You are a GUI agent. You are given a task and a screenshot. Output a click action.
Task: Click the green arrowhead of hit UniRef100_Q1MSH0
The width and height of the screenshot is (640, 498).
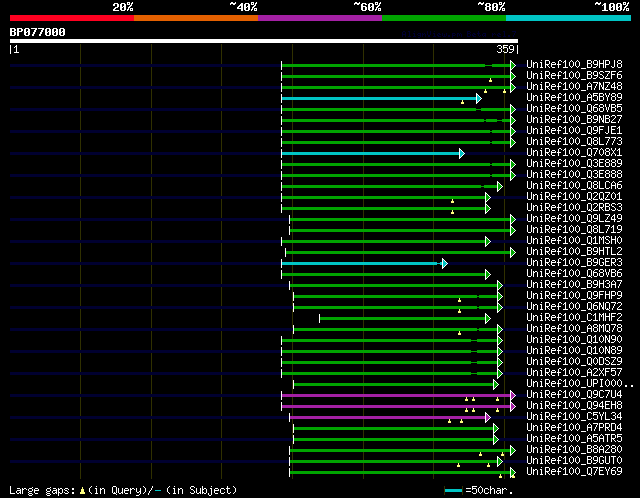coord(488,241)
